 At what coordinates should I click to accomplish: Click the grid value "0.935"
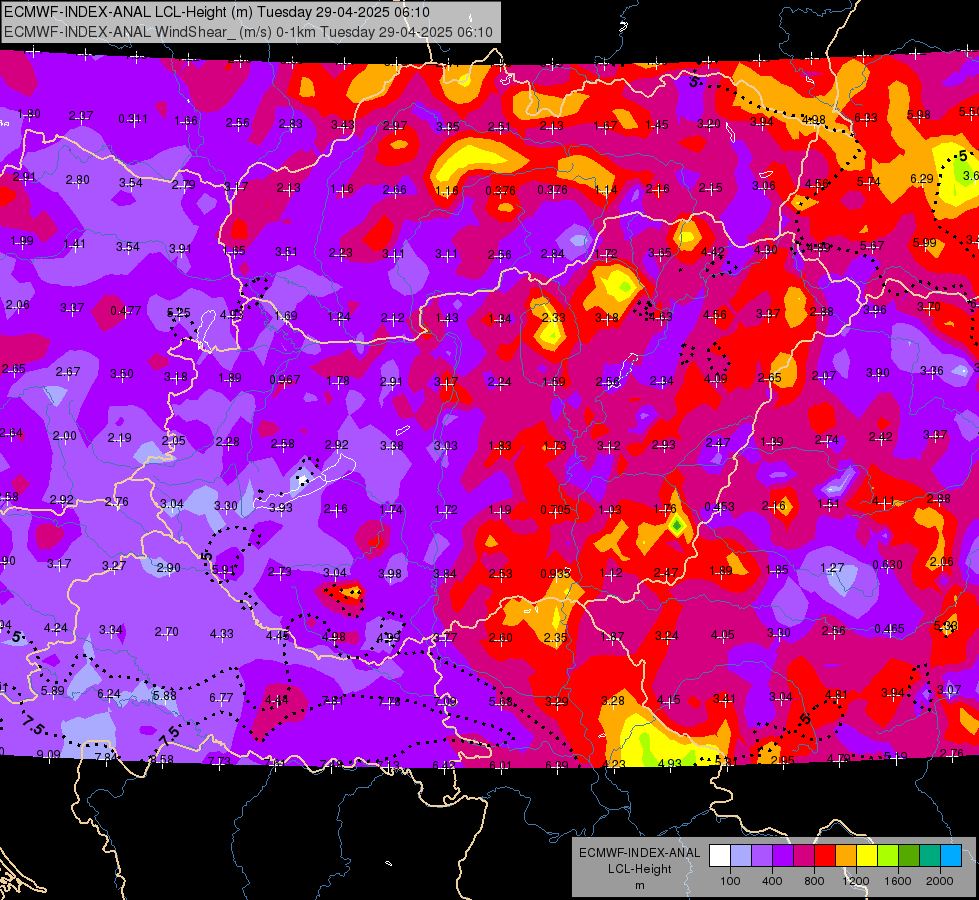point(556,573)
